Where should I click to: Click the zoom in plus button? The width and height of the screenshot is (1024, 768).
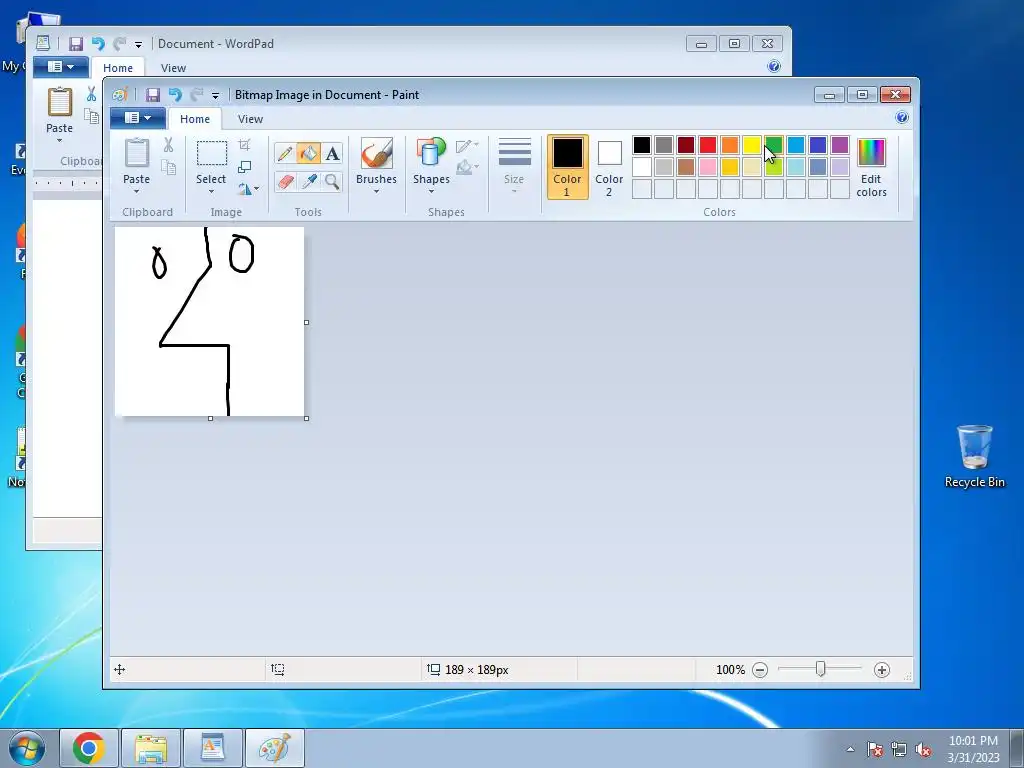(x=882, y=670)
